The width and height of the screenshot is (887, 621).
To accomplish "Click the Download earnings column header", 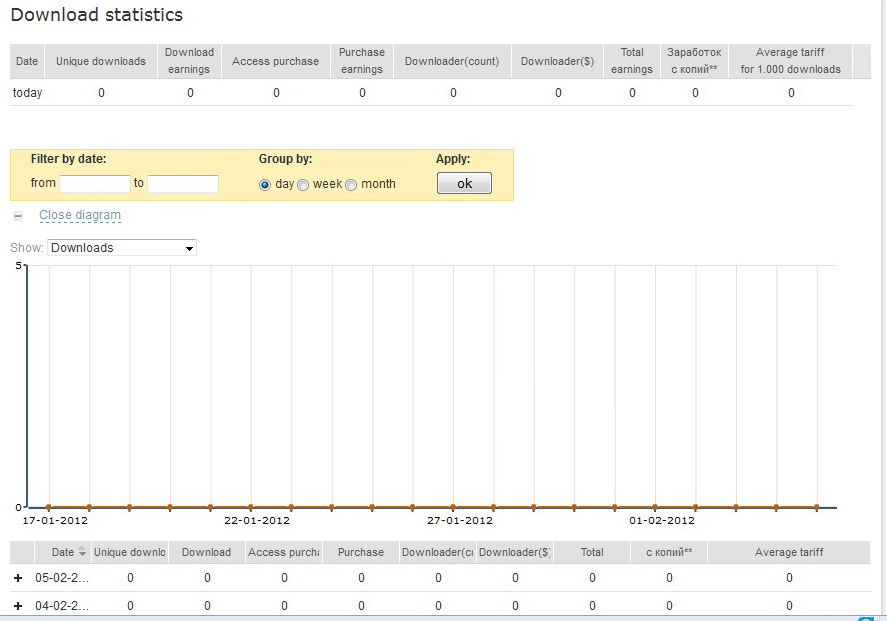I will (190, 61).
